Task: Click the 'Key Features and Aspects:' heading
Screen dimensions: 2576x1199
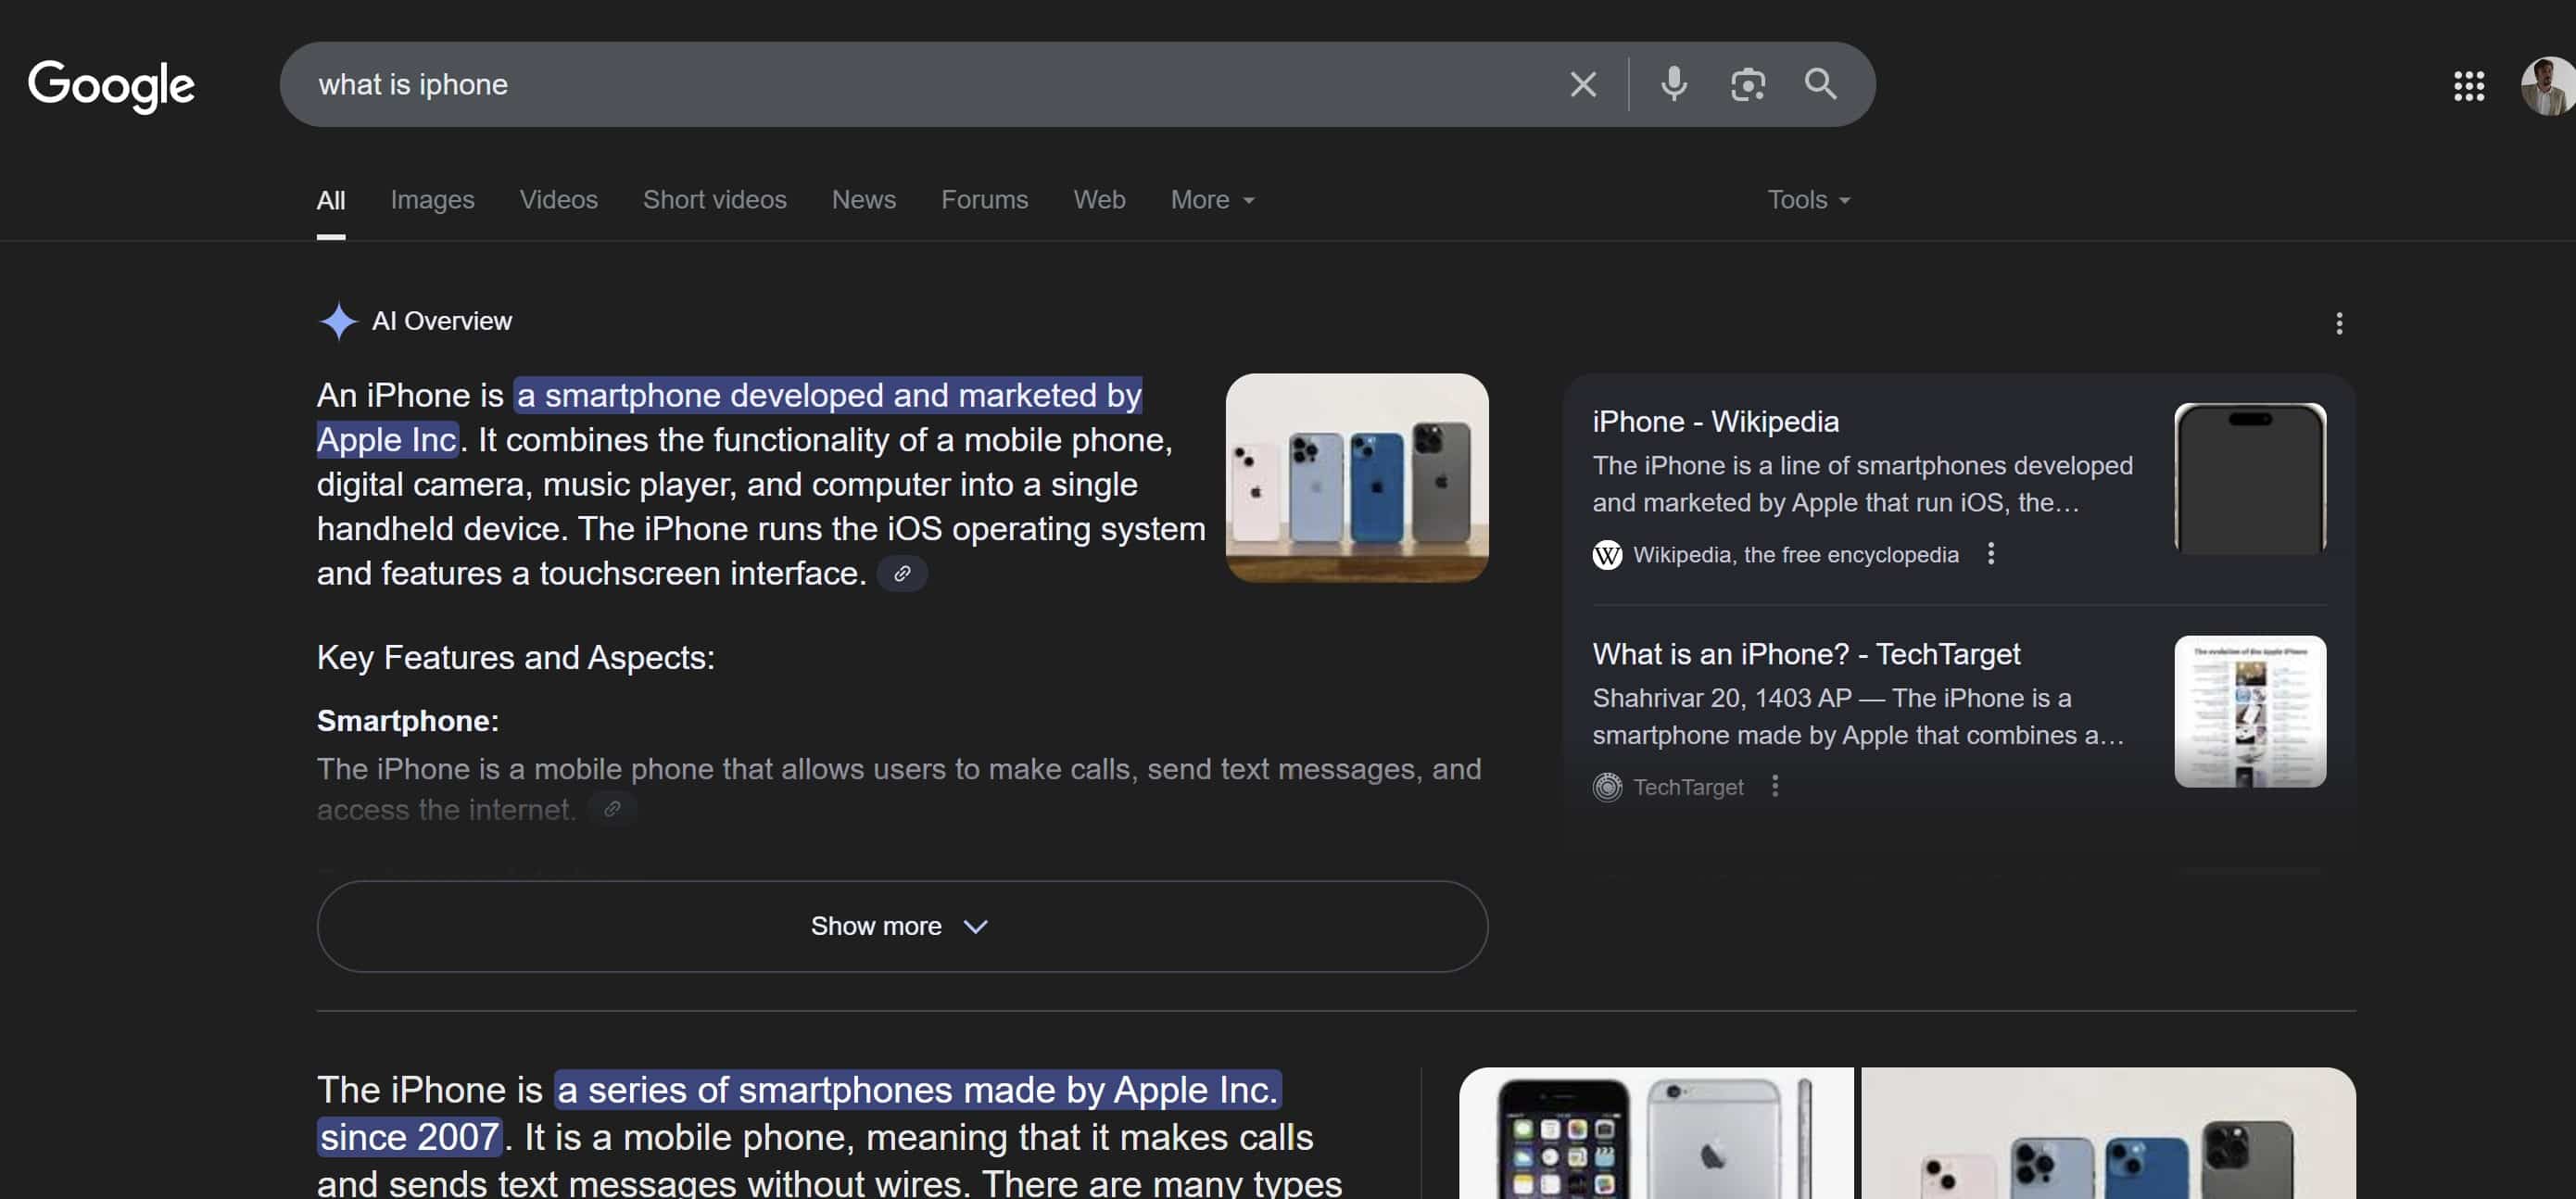Action: [515, 657]
